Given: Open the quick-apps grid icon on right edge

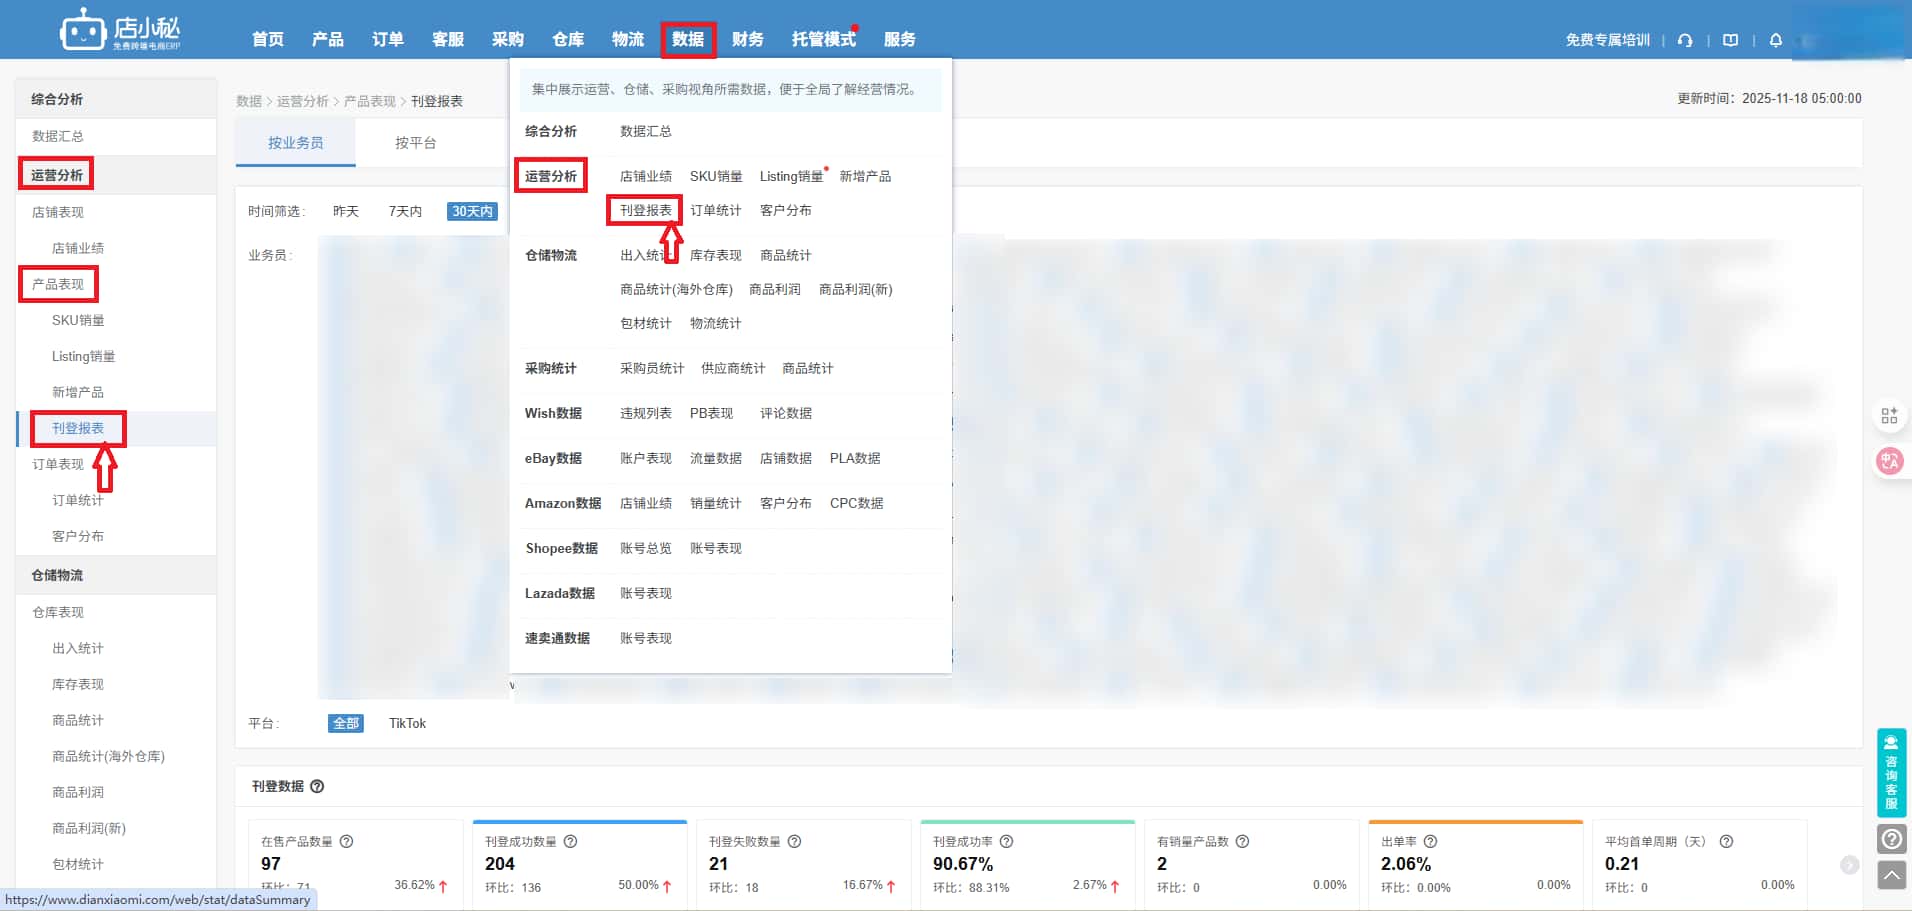Looking at the screenshot, I should point(1889,415).
